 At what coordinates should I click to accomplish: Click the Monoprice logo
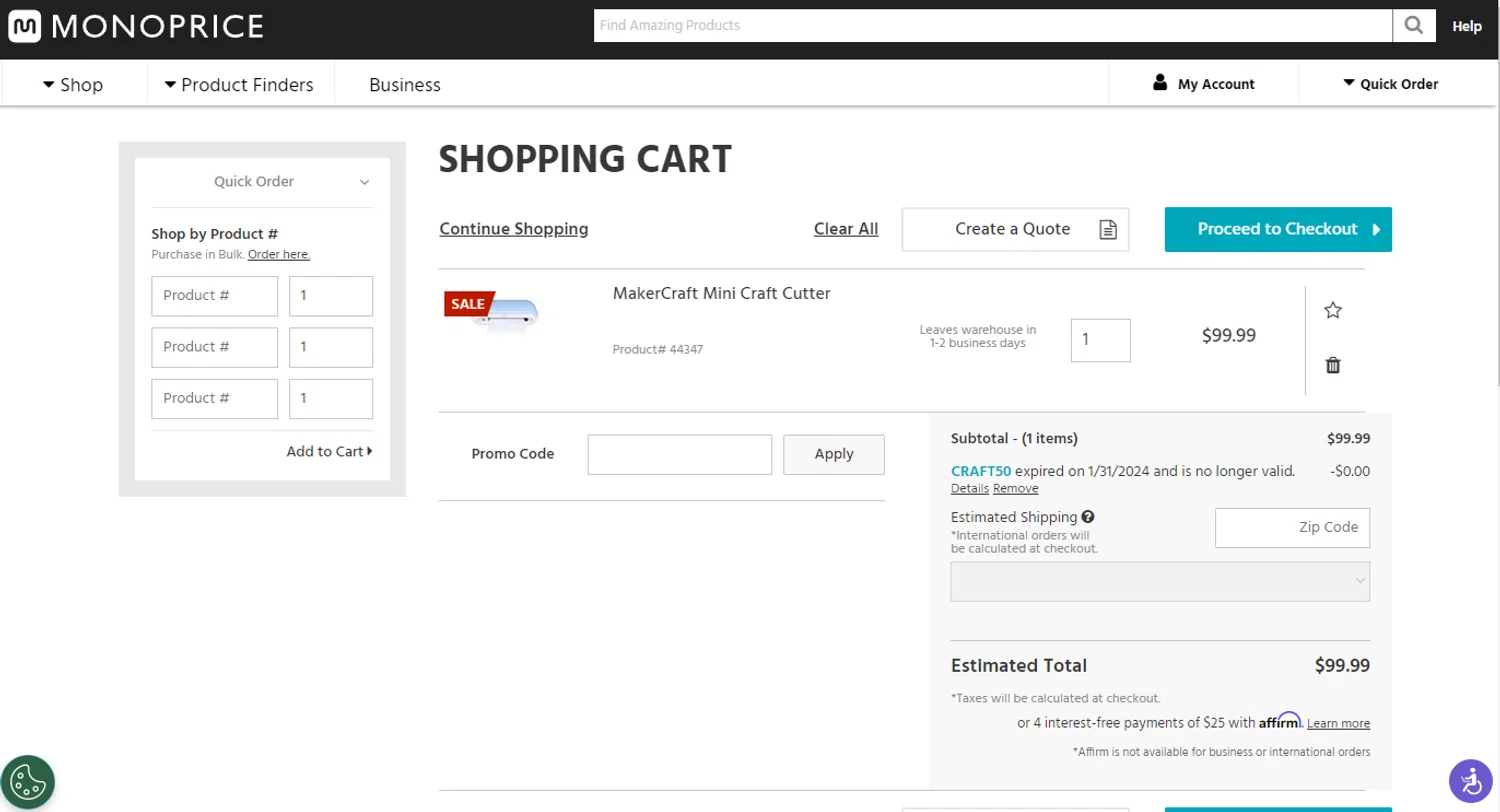tap(136, 26)
